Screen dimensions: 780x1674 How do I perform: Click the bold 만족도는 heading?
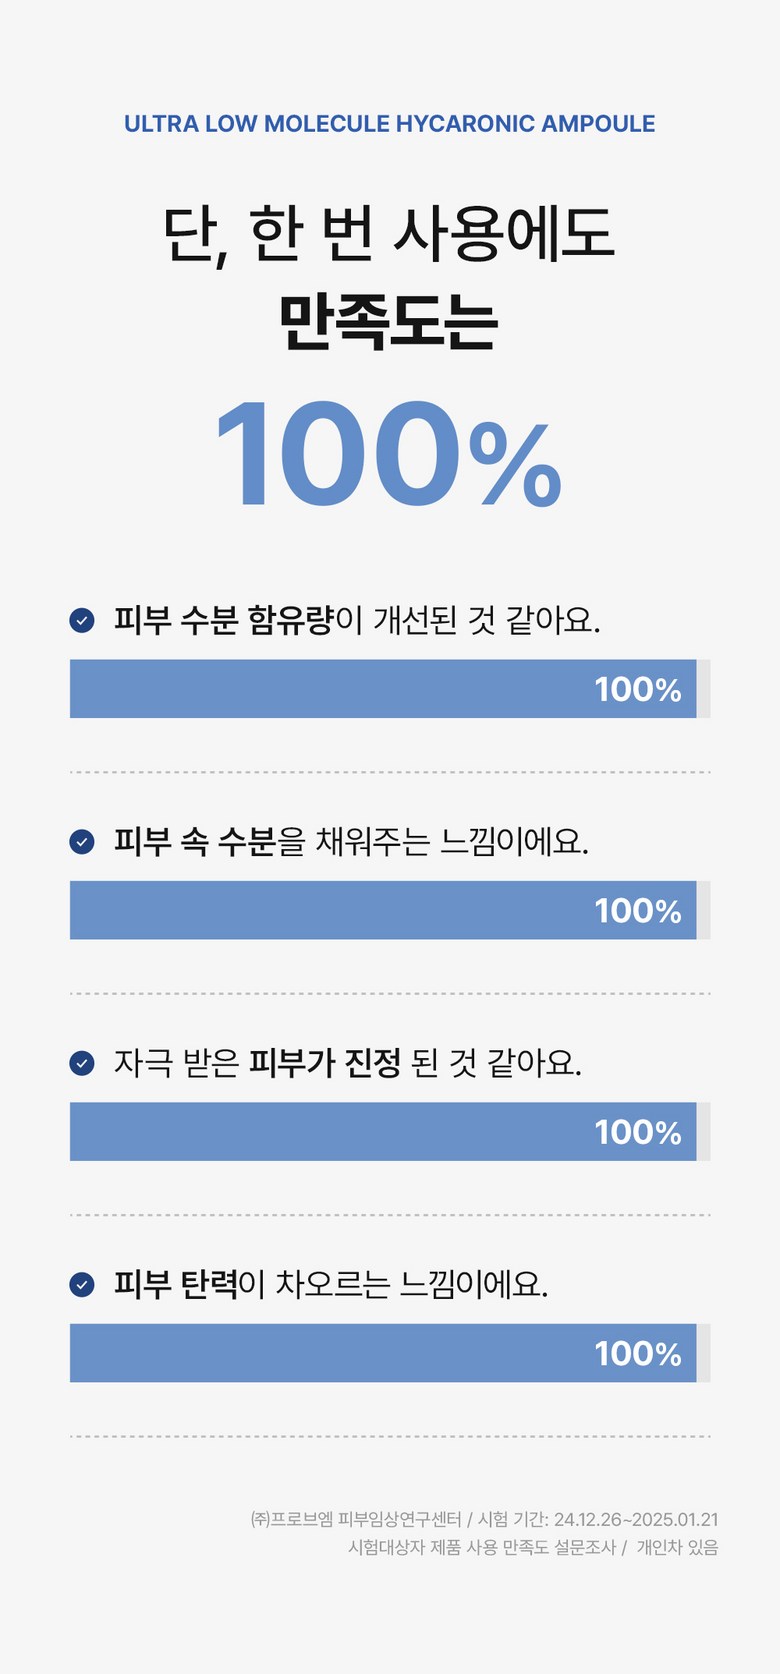[x=388, y=321]
